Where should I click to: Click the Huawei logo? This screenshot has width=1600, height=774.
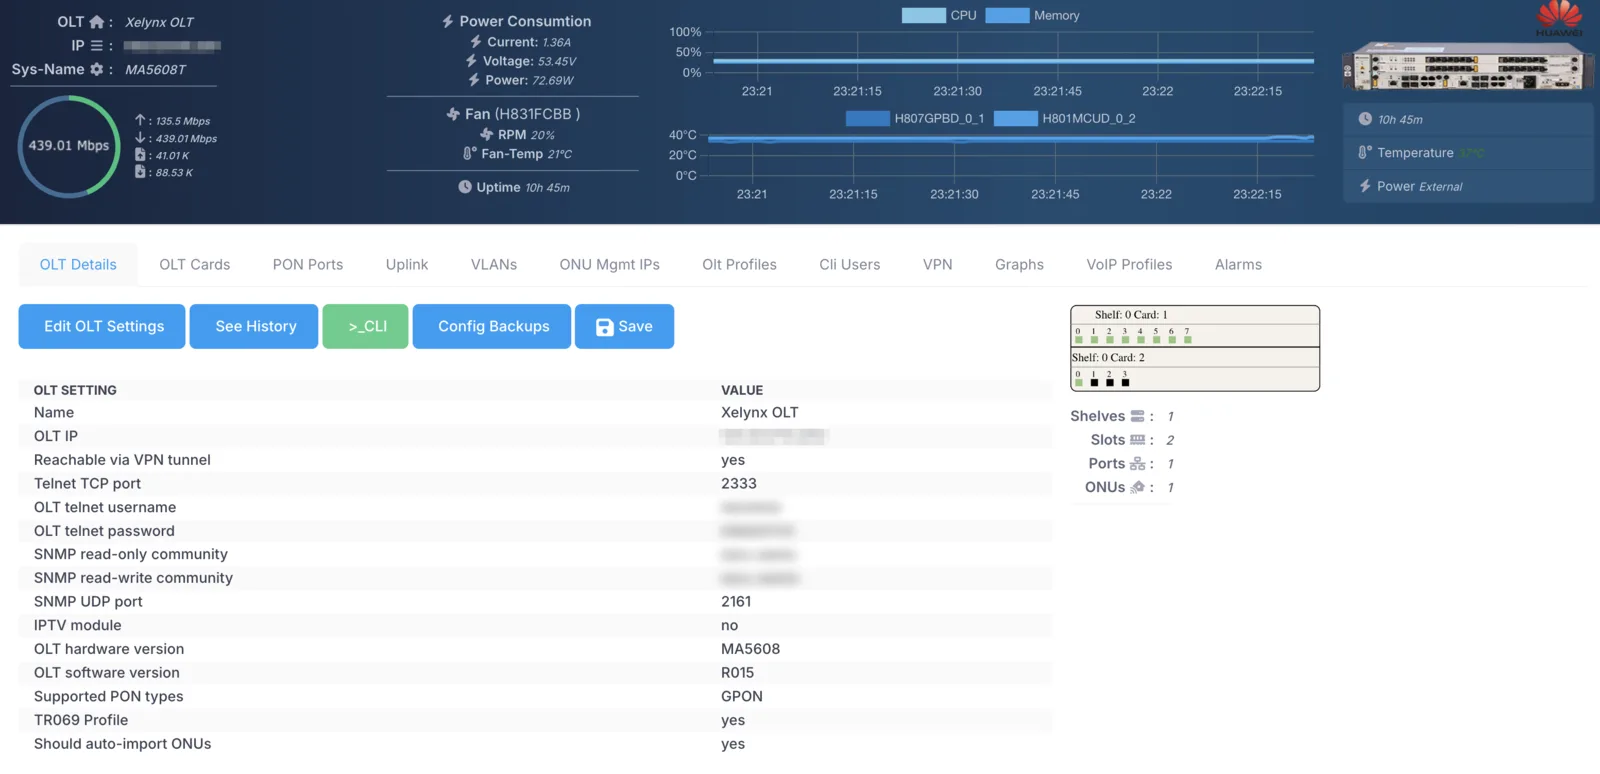1559,18
